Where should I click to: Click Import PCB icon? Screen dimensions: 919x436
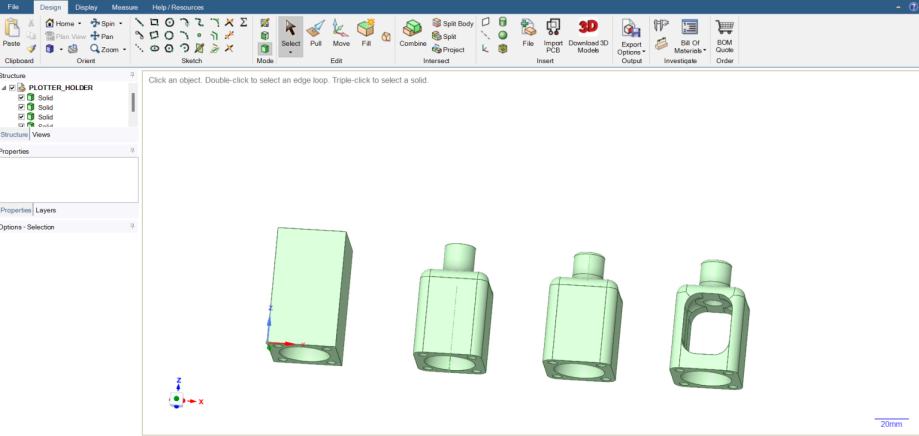[553, 35]
